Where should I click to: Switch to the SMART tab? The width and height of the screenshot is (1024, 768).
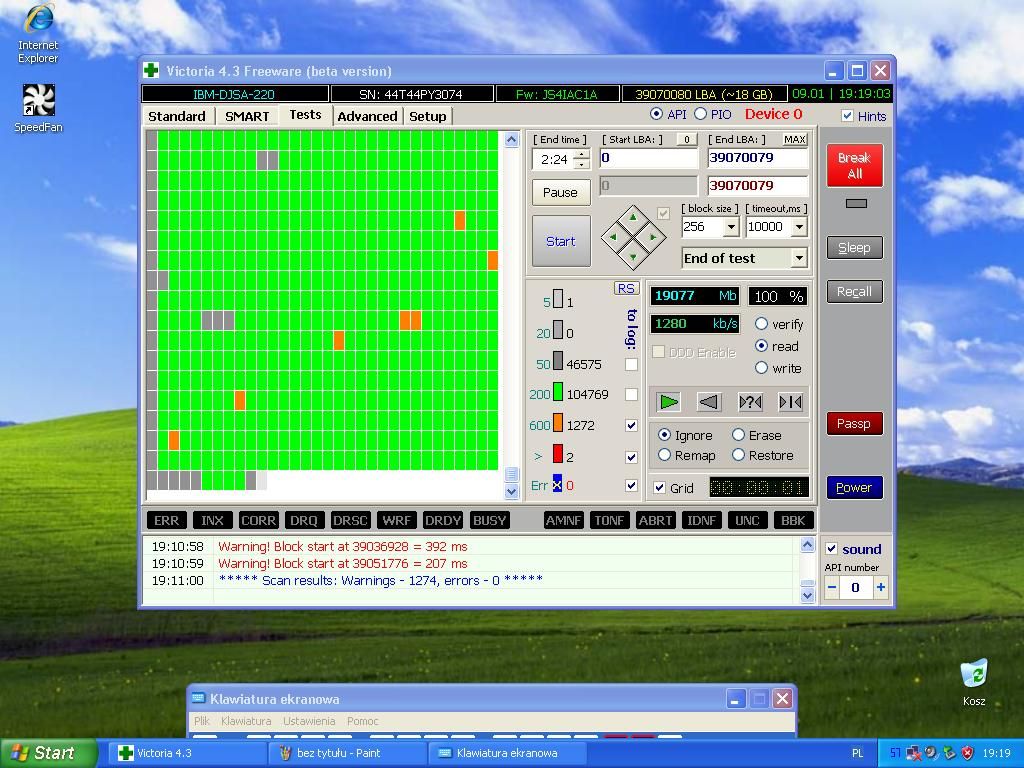246,115
